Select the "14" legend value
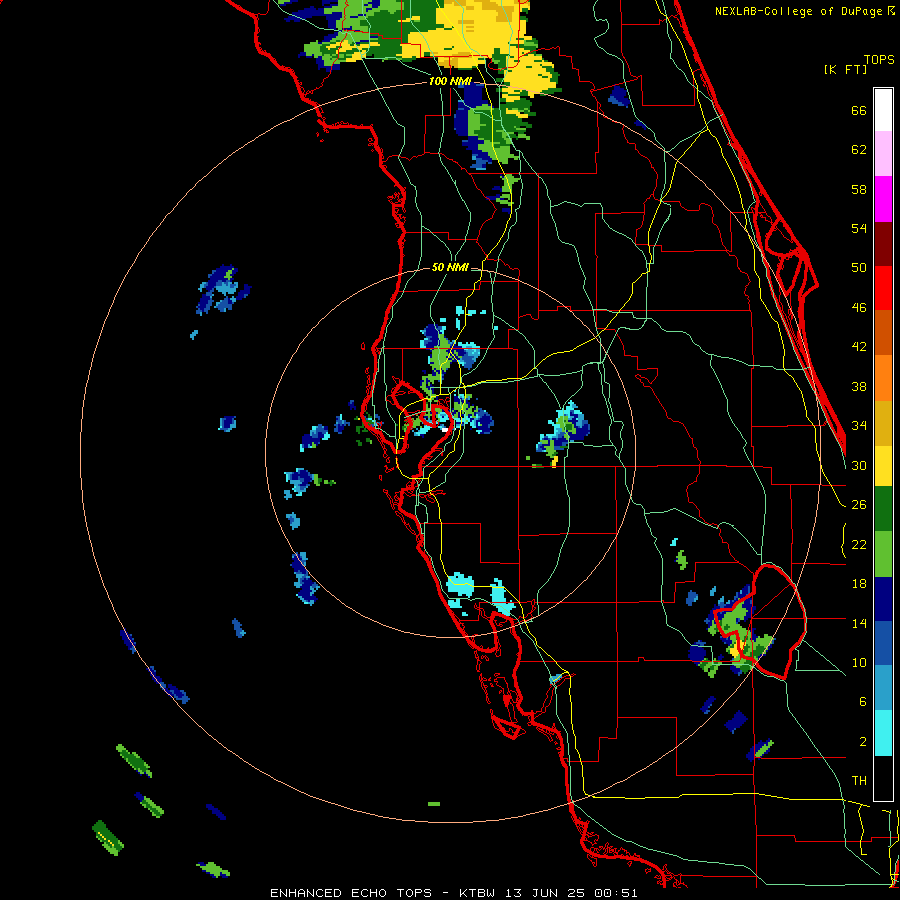This screenshot has height=900, width=900. pyautogui.click(x=859, y=623)
